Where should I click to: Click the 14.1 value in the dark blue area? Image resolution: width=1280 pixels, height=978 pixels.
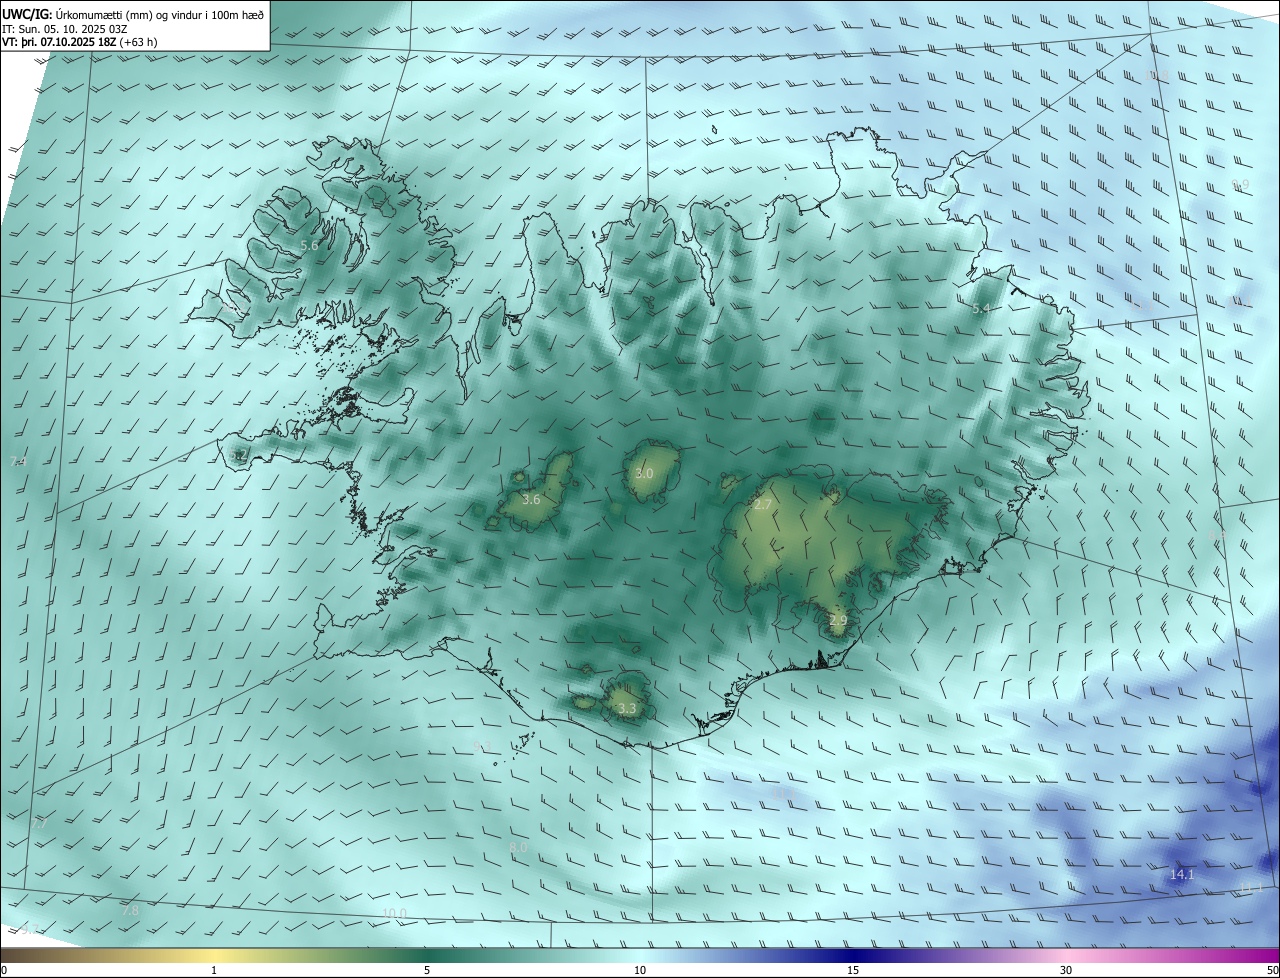click(x=1182, y=875)
